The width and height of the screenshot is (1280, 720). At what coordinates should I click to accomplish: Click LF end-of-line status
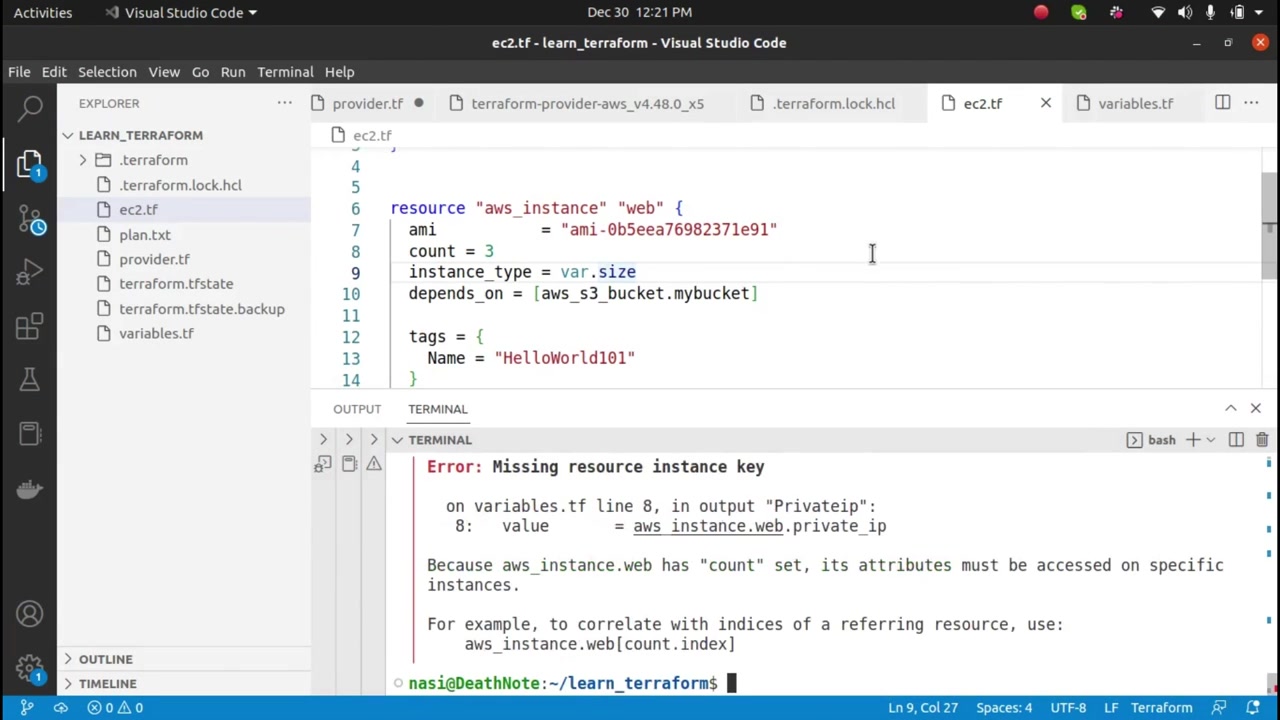pos(1110,708)
